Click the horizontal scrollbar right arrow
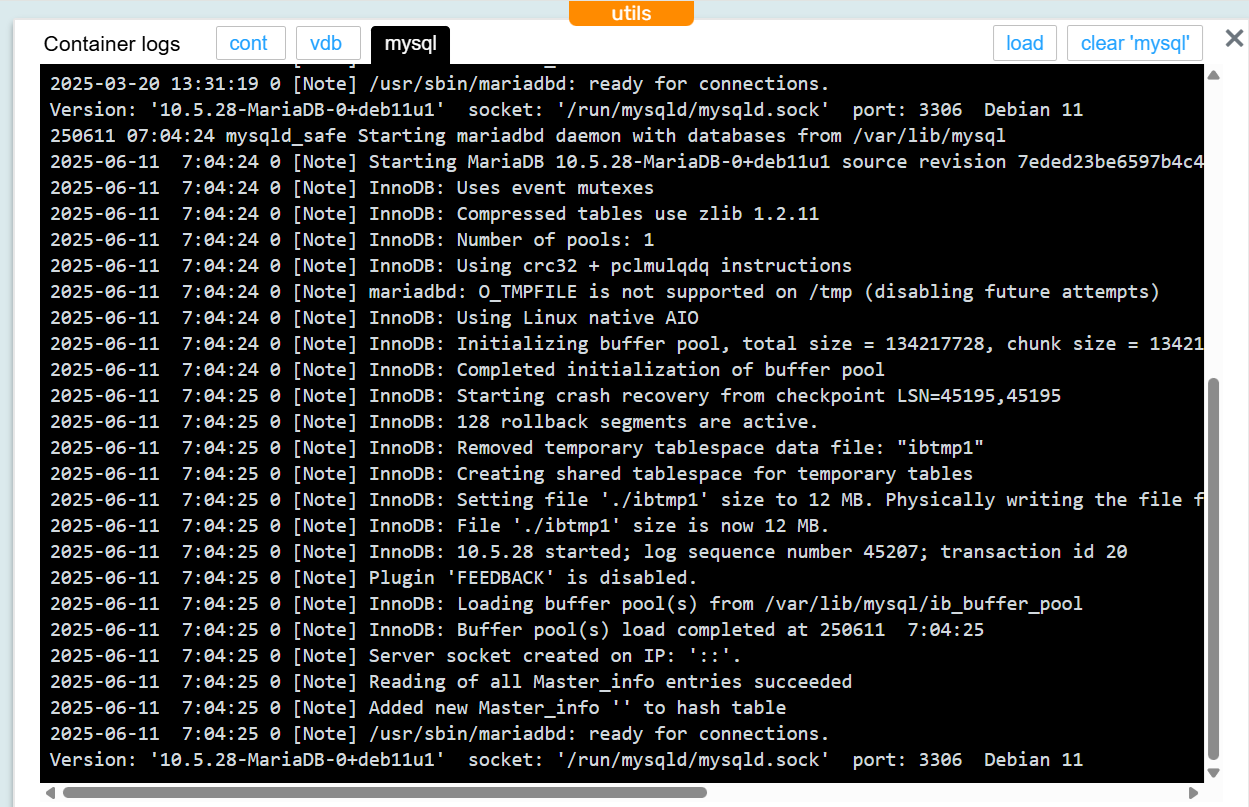The height and width of the screenshot is (807, 1249). (1196, 792)
